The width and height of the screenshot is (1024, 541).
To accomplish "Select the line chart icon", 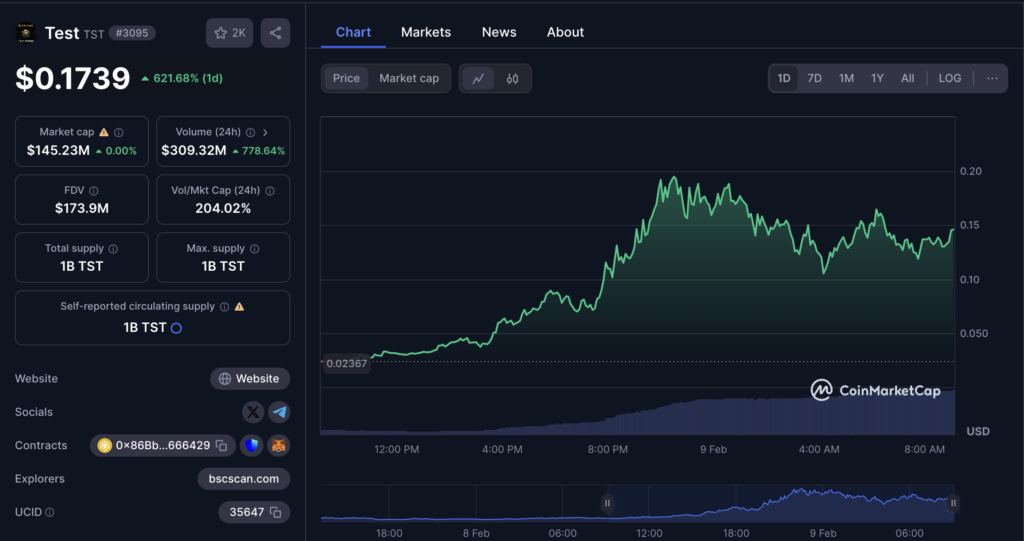I will coord(478,78).
